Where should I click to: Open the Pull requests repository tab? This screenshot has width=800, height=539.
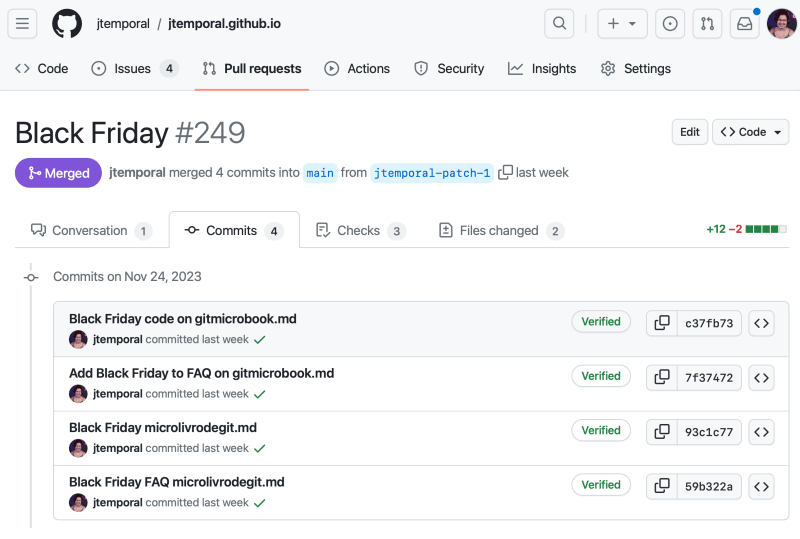tap(252, 68)
